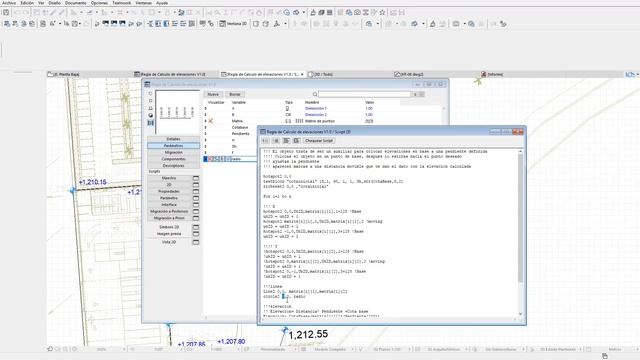Click the red X on Matriz row
This screenshot has width=640, height=360.
click(211, 121)
